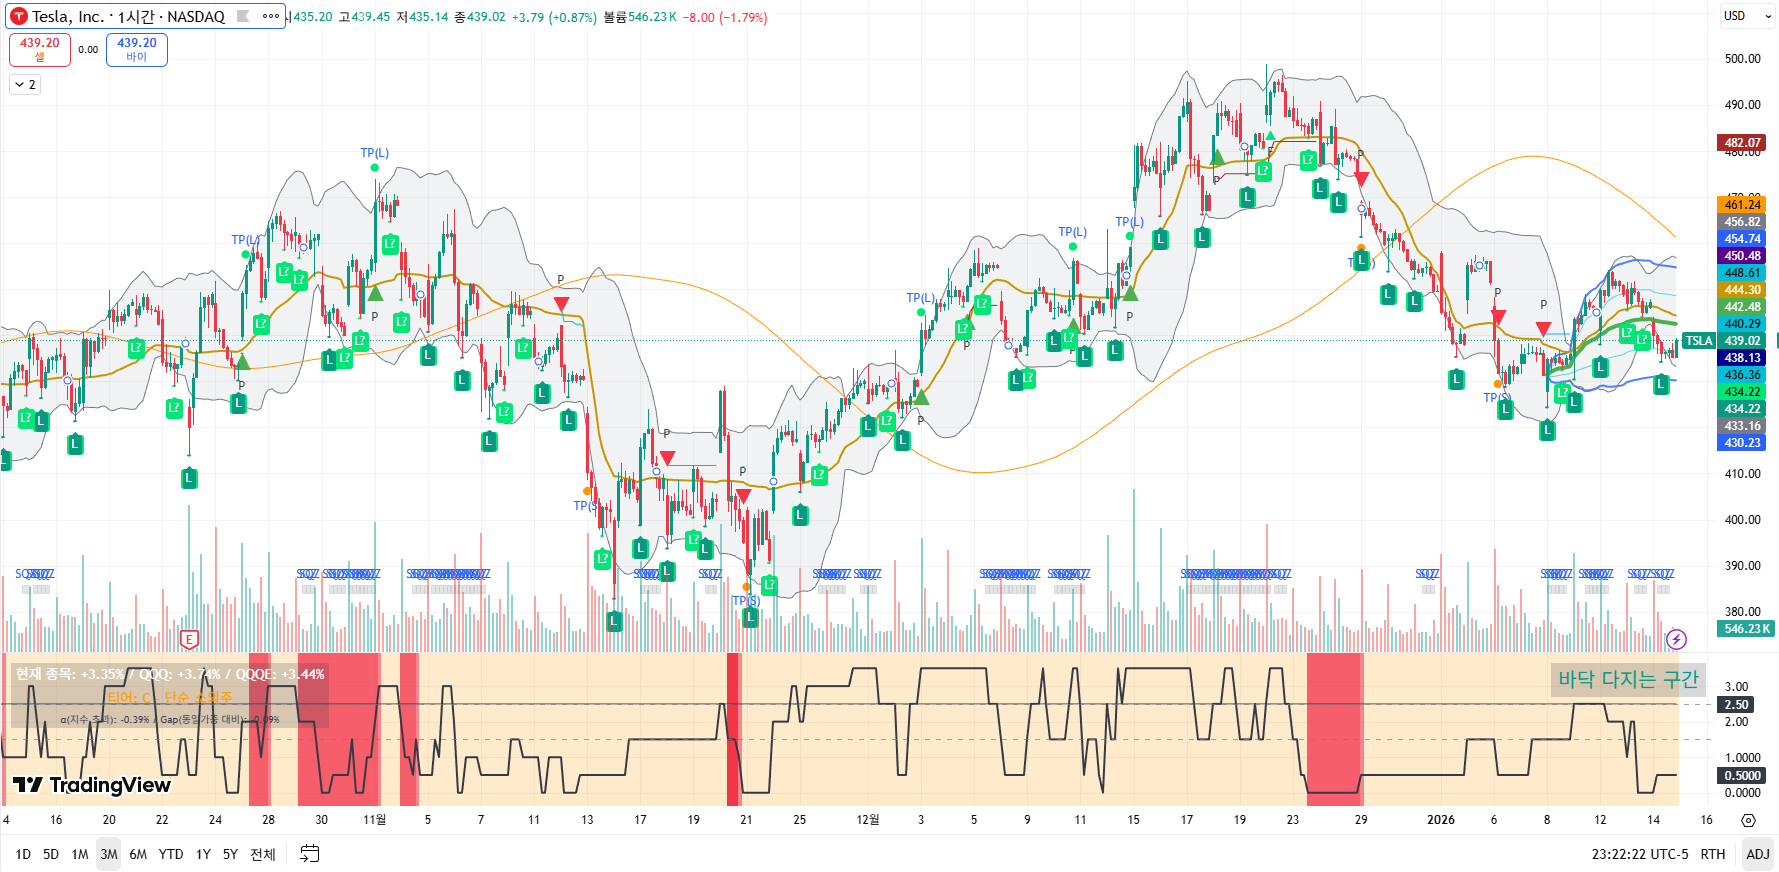The image size is (1779, 872).
Task: Select the 1M time range
Action: coord(80,854)
